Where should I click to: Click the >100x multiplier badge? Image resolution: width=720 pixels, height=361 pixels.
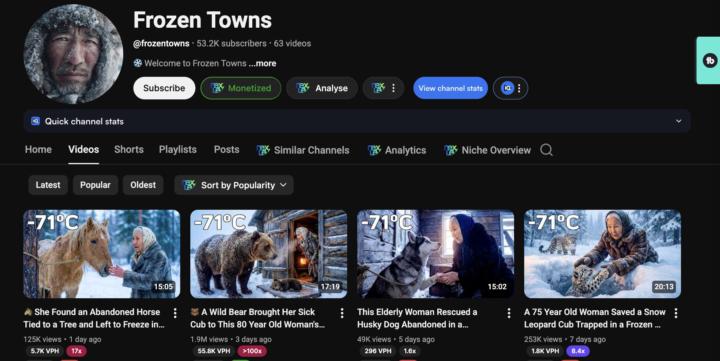tap(252, 351)
